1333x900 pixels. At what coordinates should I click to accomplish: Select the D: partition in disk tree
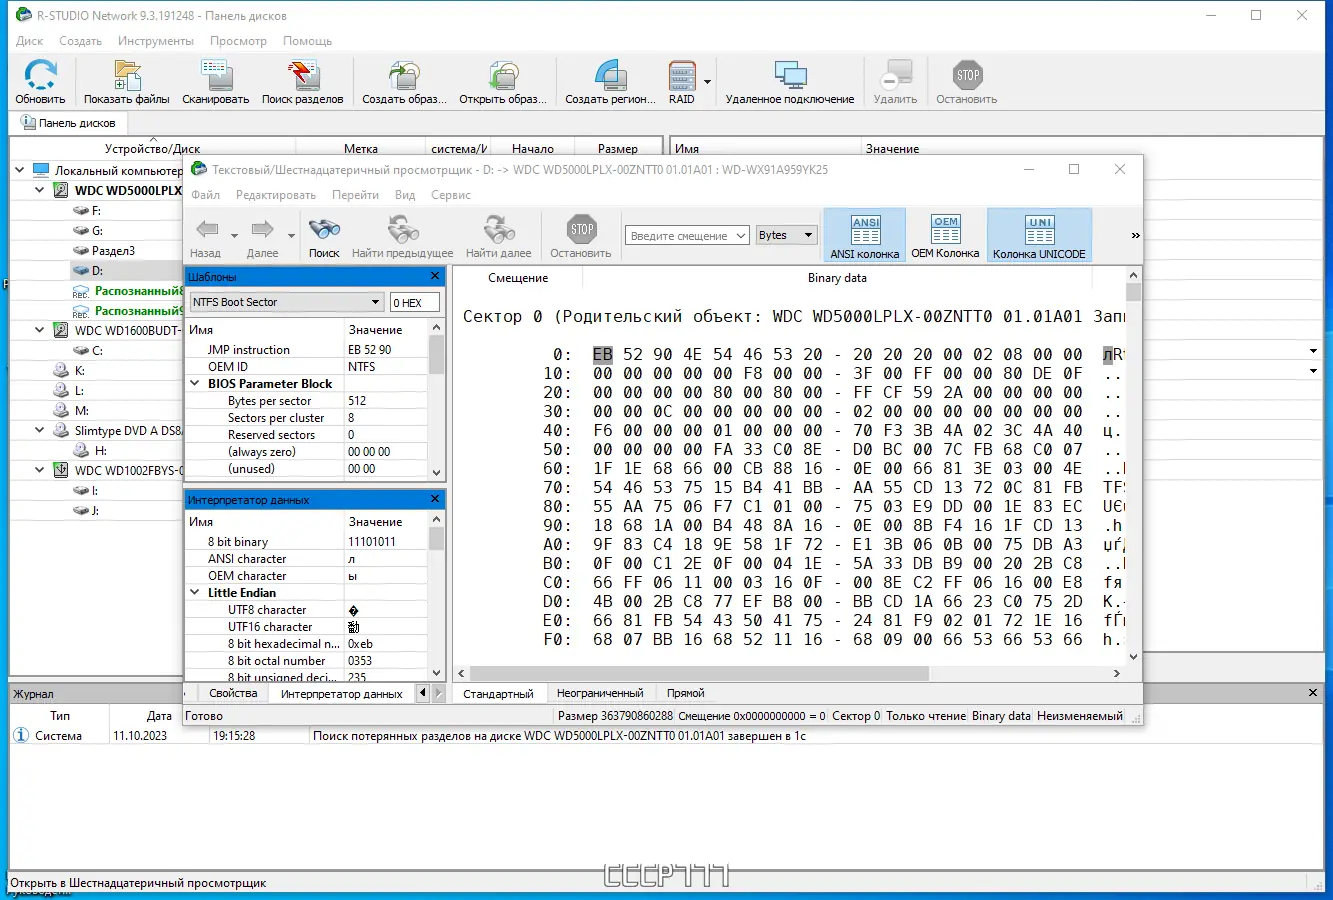(x=98, y=270)
